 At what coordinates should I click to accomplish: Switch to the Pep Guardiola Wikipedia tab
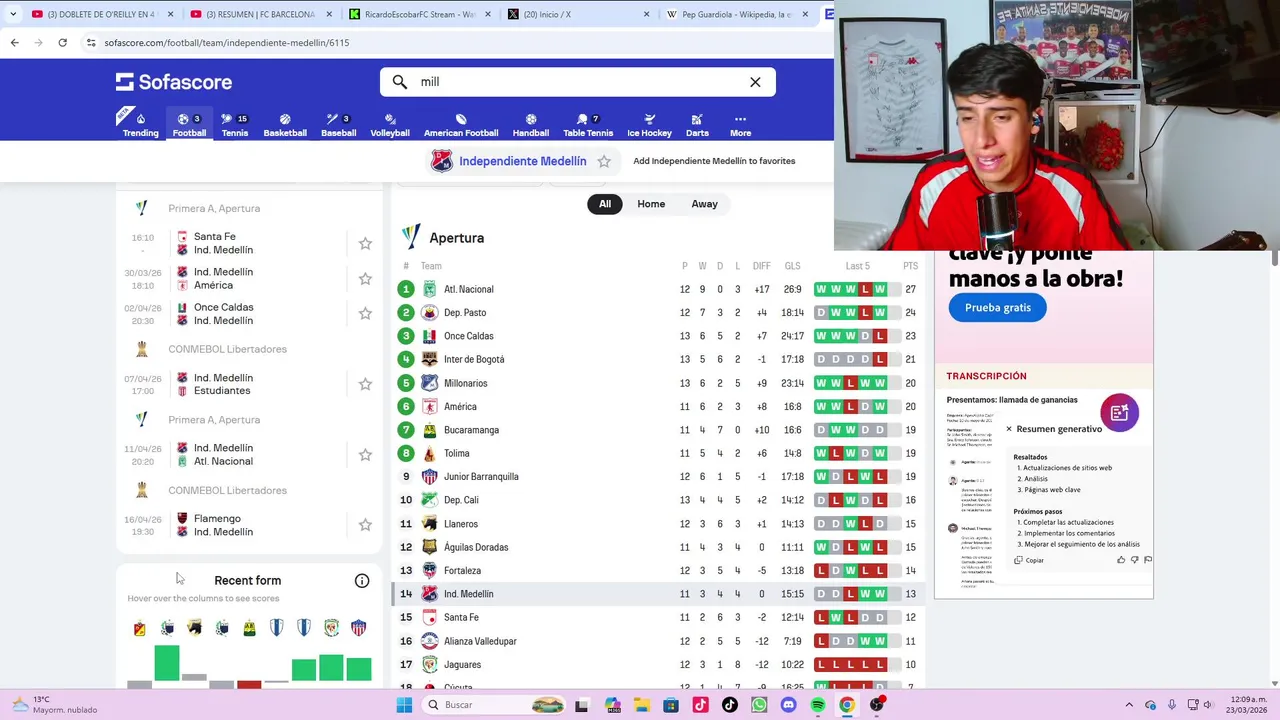[x=737, y=14]
